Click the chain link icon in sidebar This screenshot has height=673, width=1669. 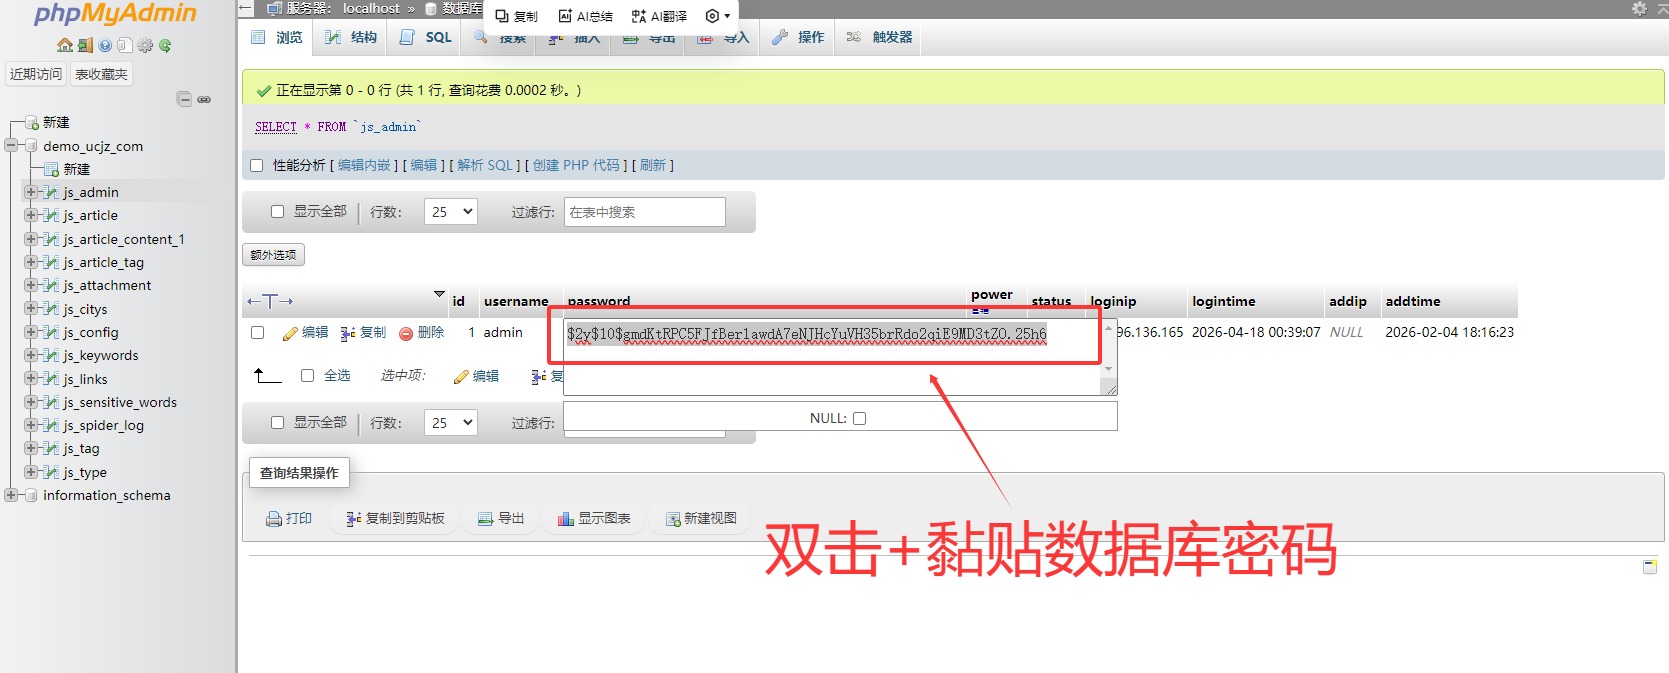[204, 99]
